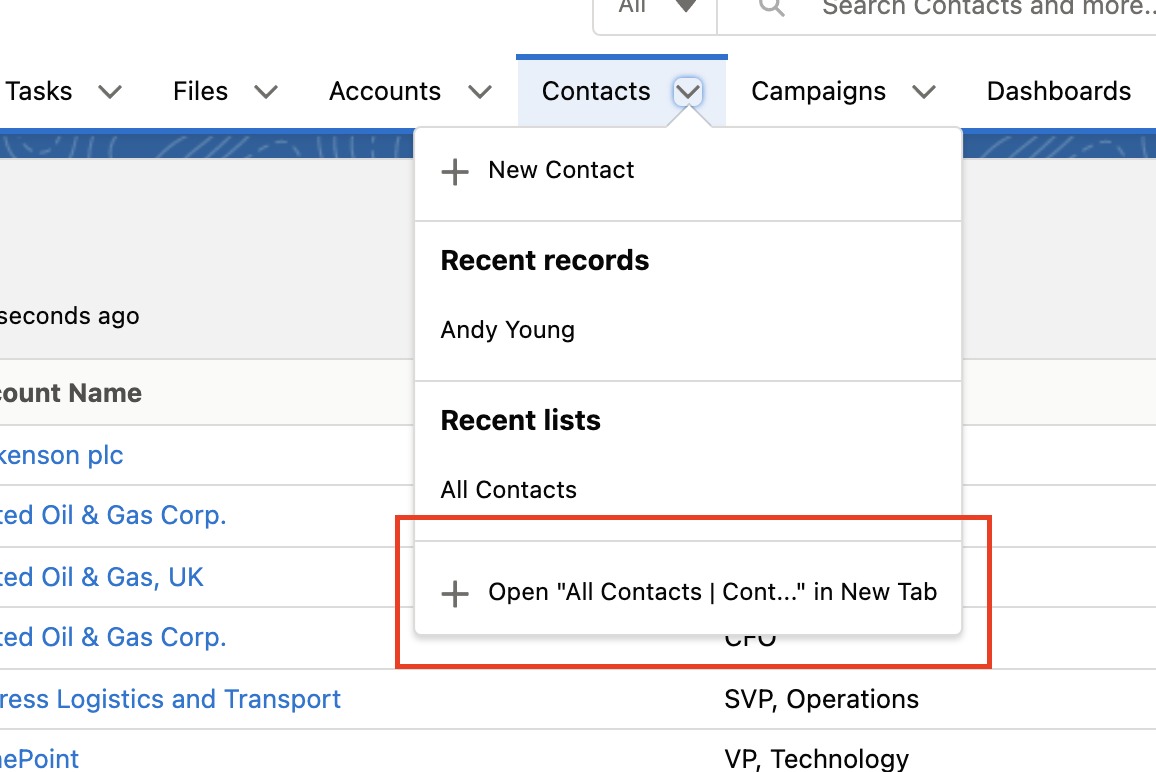Go to the Accounts tab
The image size is (1156, 772).
coord(385,92)
